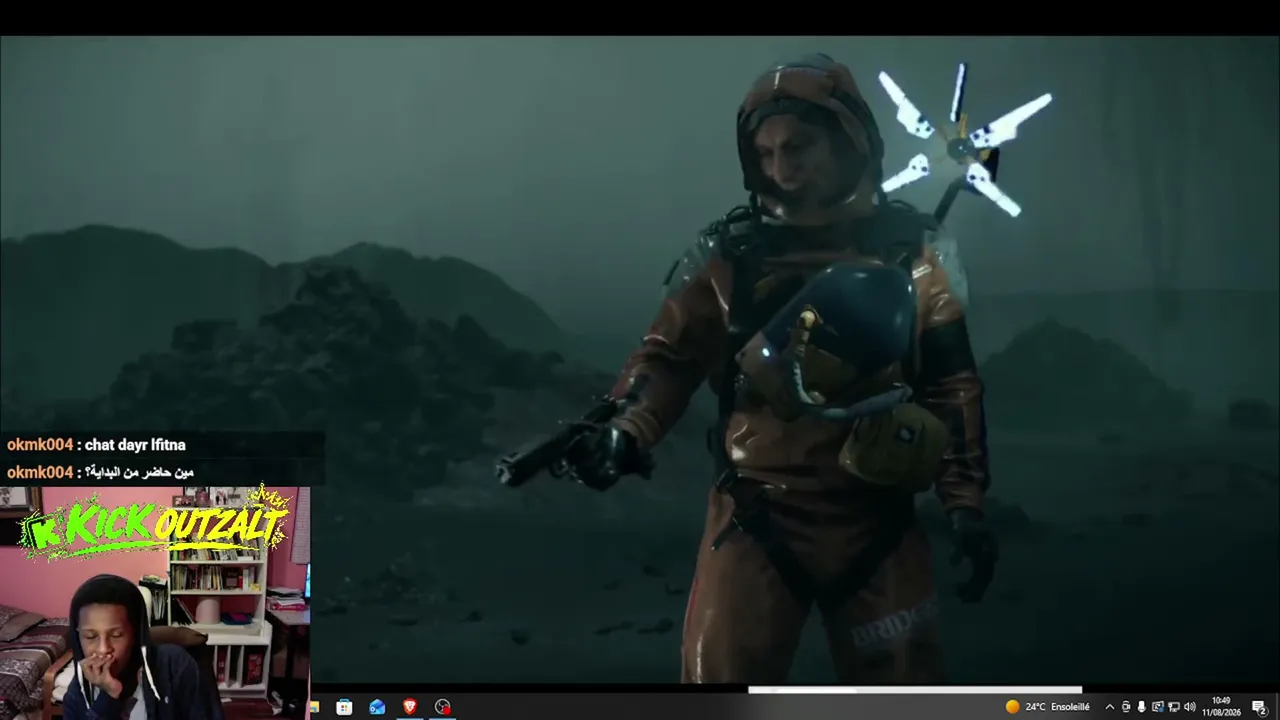The image size is (1280, 720).
Task: Open the Outlook mail app in taskbar
Action: [x=377, y=707]
